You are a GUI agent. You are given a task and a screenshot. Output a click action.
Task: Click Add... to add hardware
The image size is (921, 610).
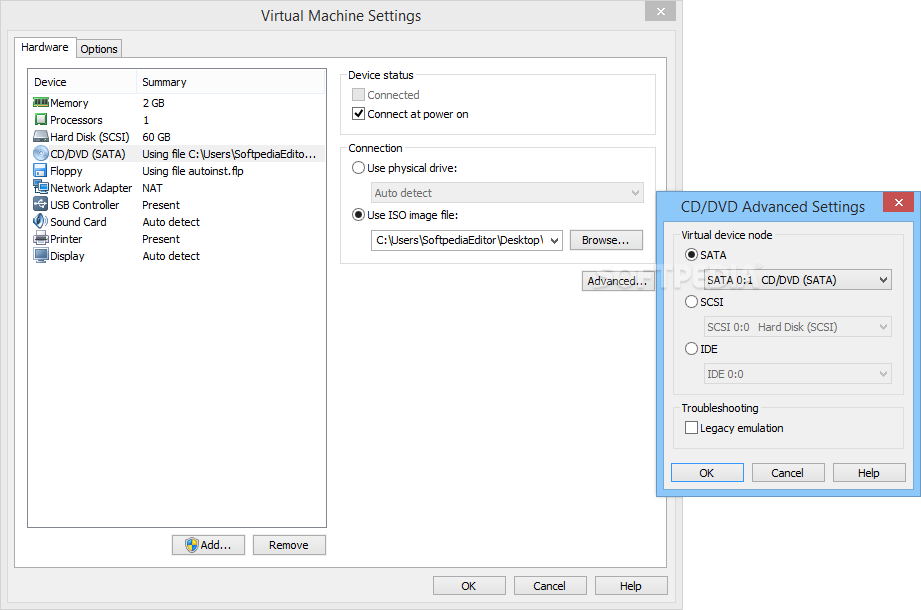(x=209, y=545)
